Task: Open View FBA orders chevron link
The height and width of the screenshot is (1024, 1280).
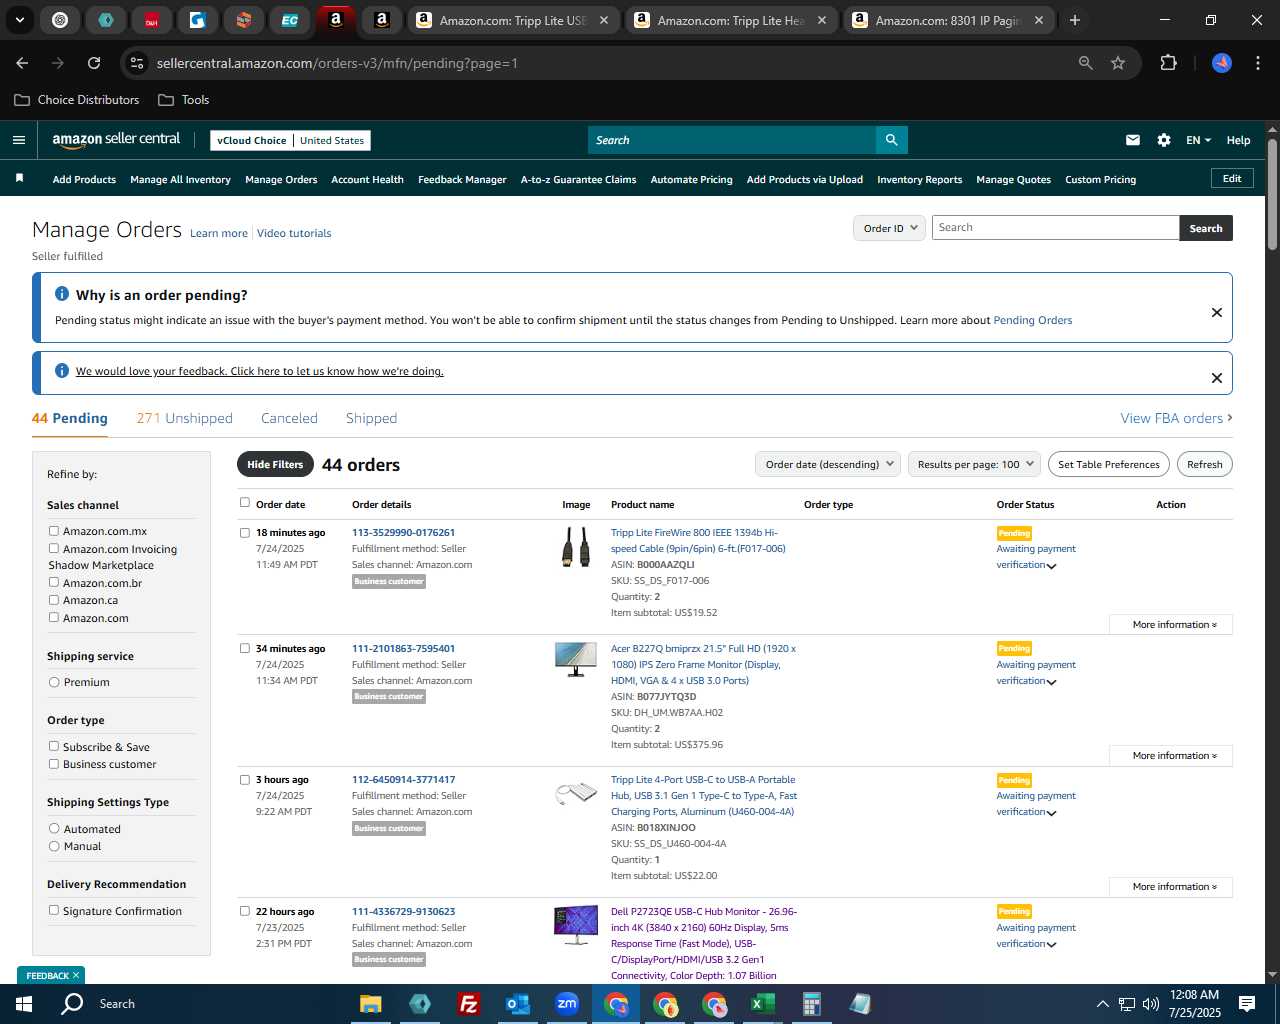Action: click(1176, 418)
